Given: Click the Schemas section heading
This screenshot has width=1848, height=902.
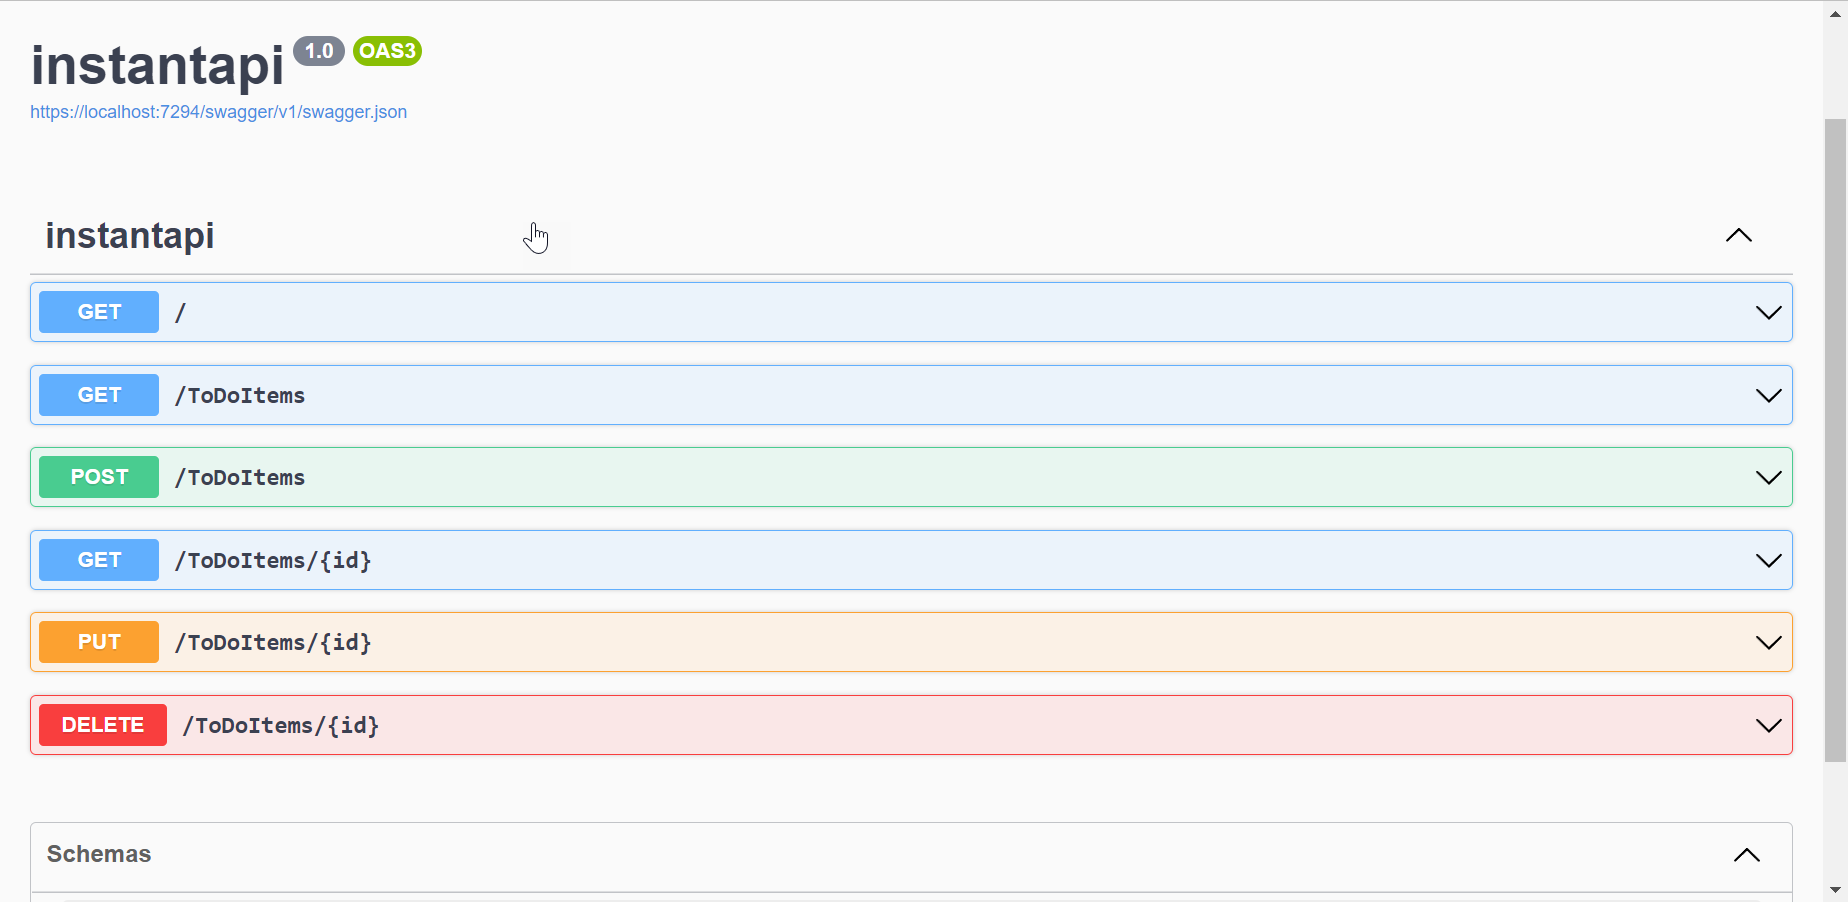Looking at the screenshot, I should tap(99, 854).
